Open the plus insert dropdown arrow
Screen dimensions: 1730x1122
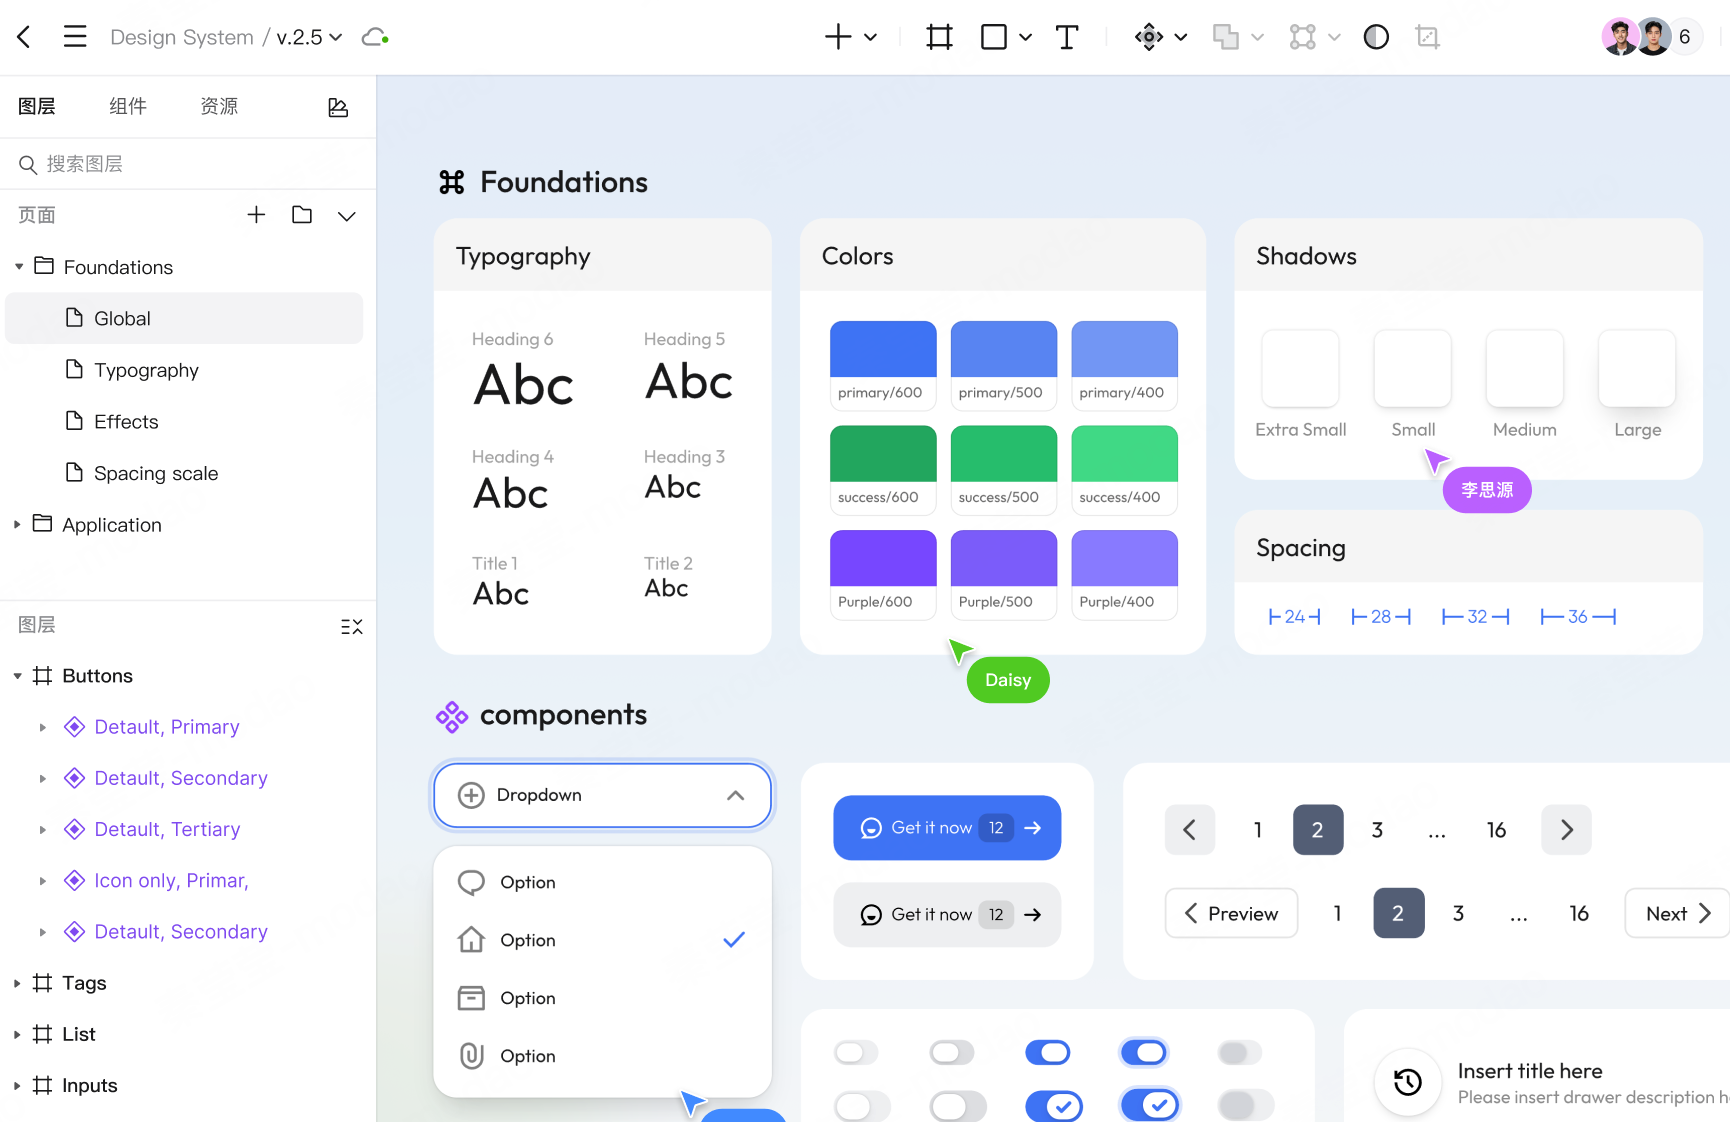pyautogui.click(x=870, y=37)
